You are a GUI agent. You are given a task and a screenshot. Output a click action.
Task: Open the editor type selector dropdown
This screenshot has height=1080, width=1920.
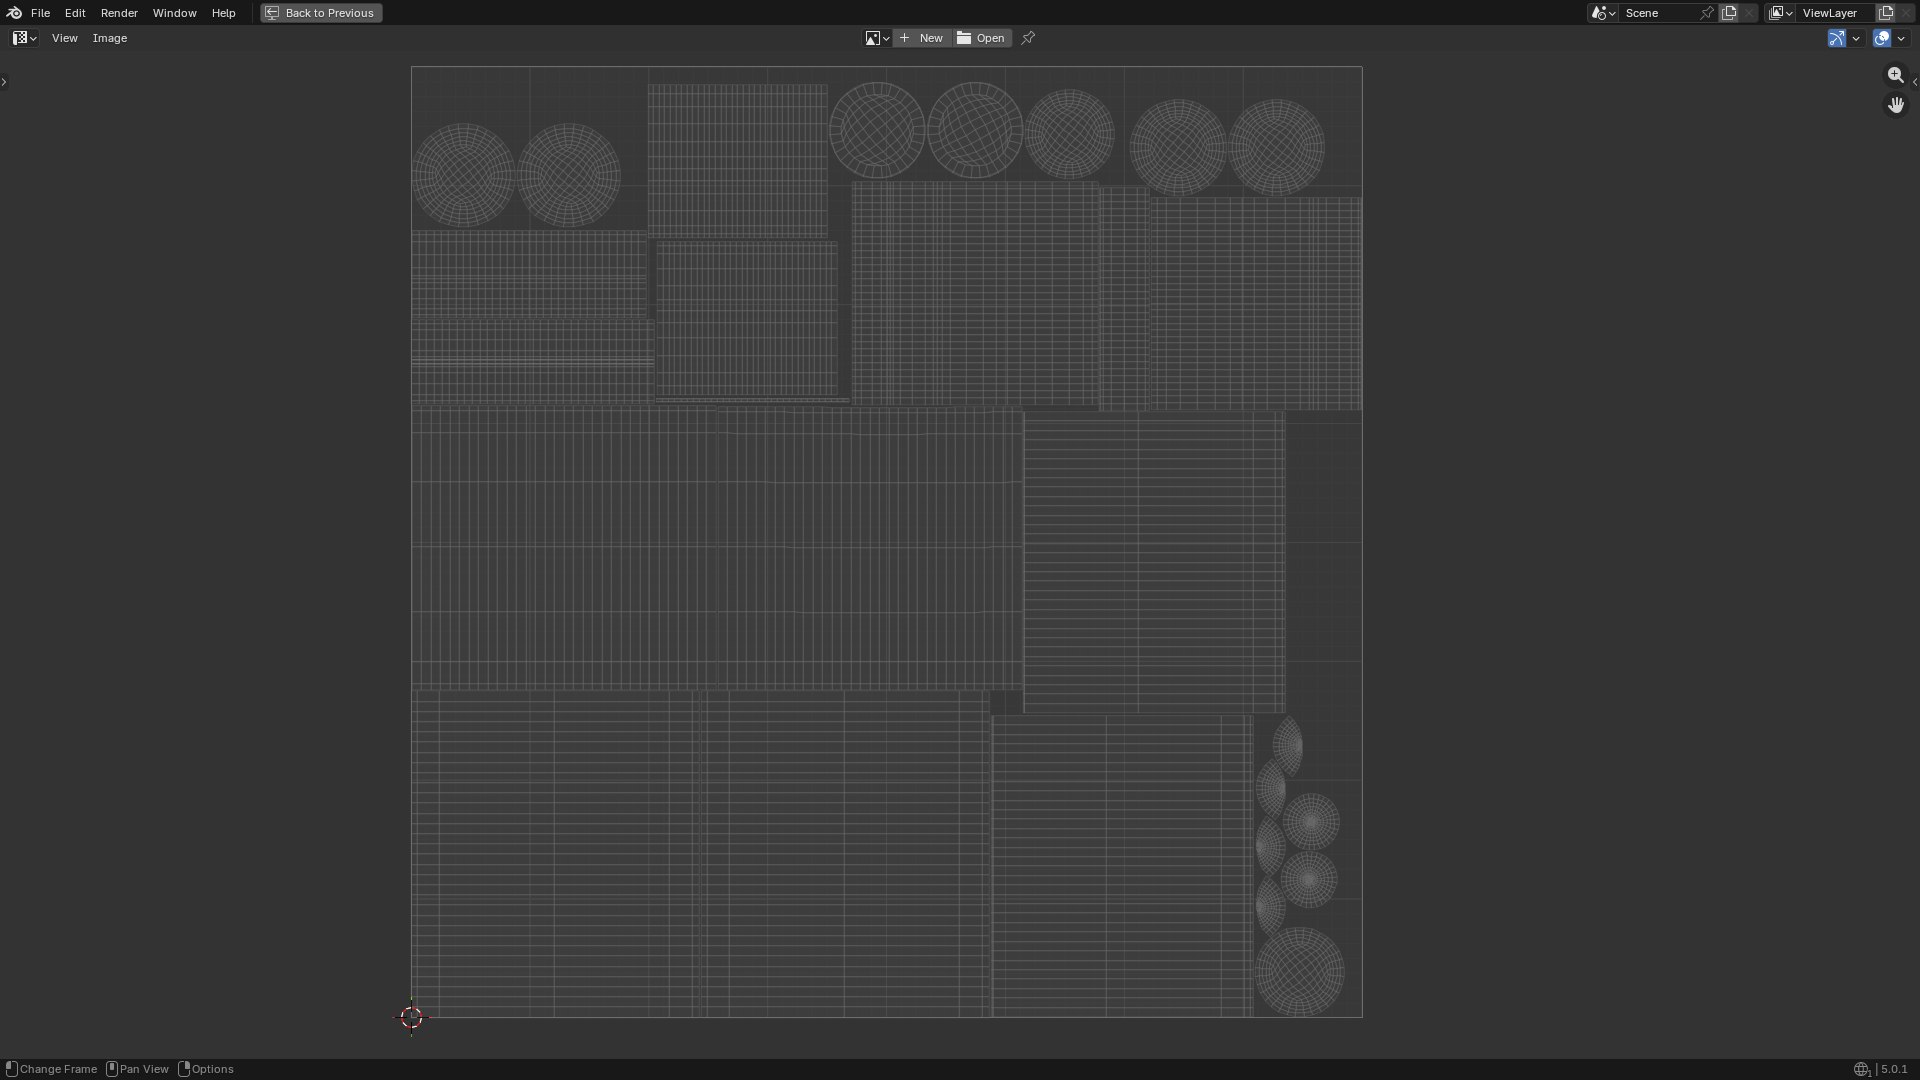(25, 38)
